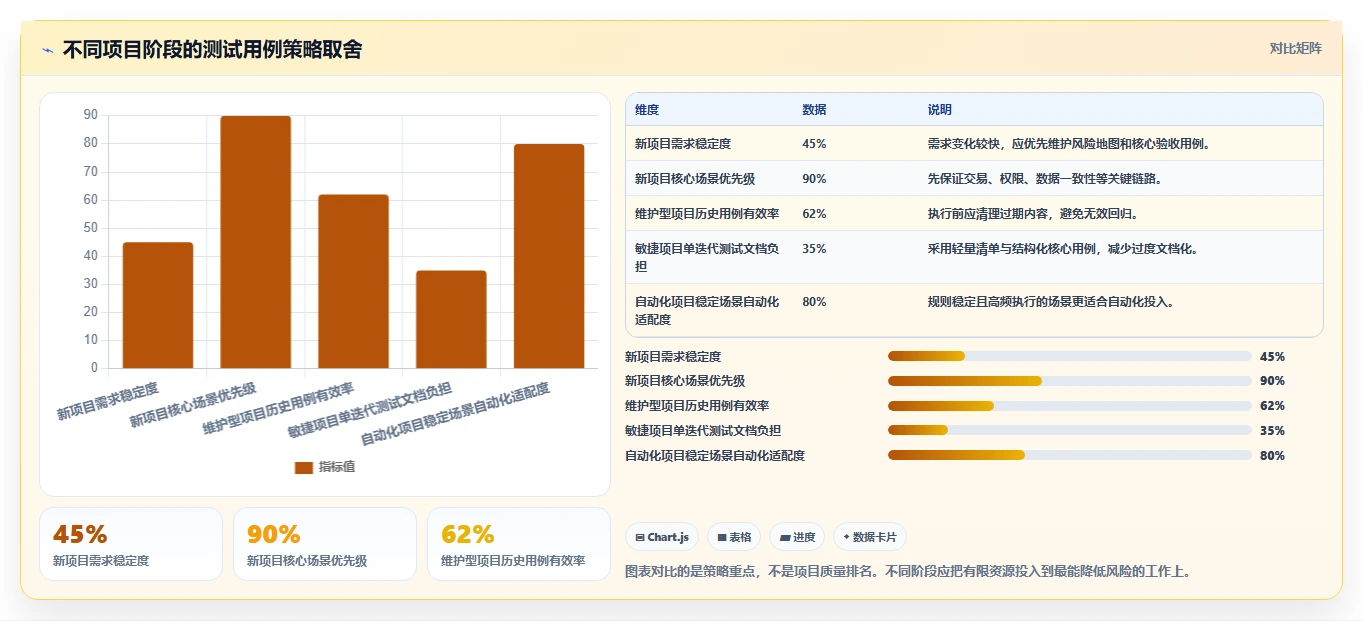The width and height of the screenshot is (1363, 621).
Task: Toggle the 指标值 legend color box
Action: [x=303, y=467]
